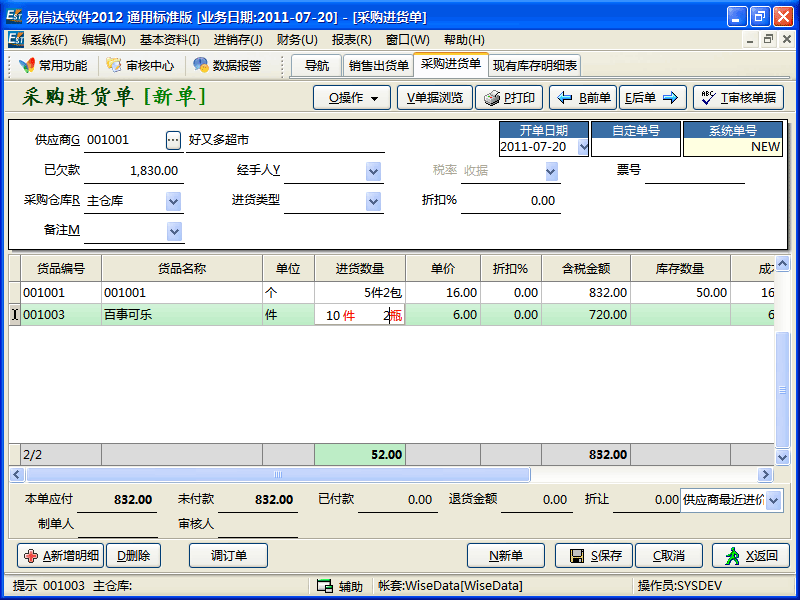The image size is (800, 600).
Task: Click X返回 to go back
Action: (749, 556)
